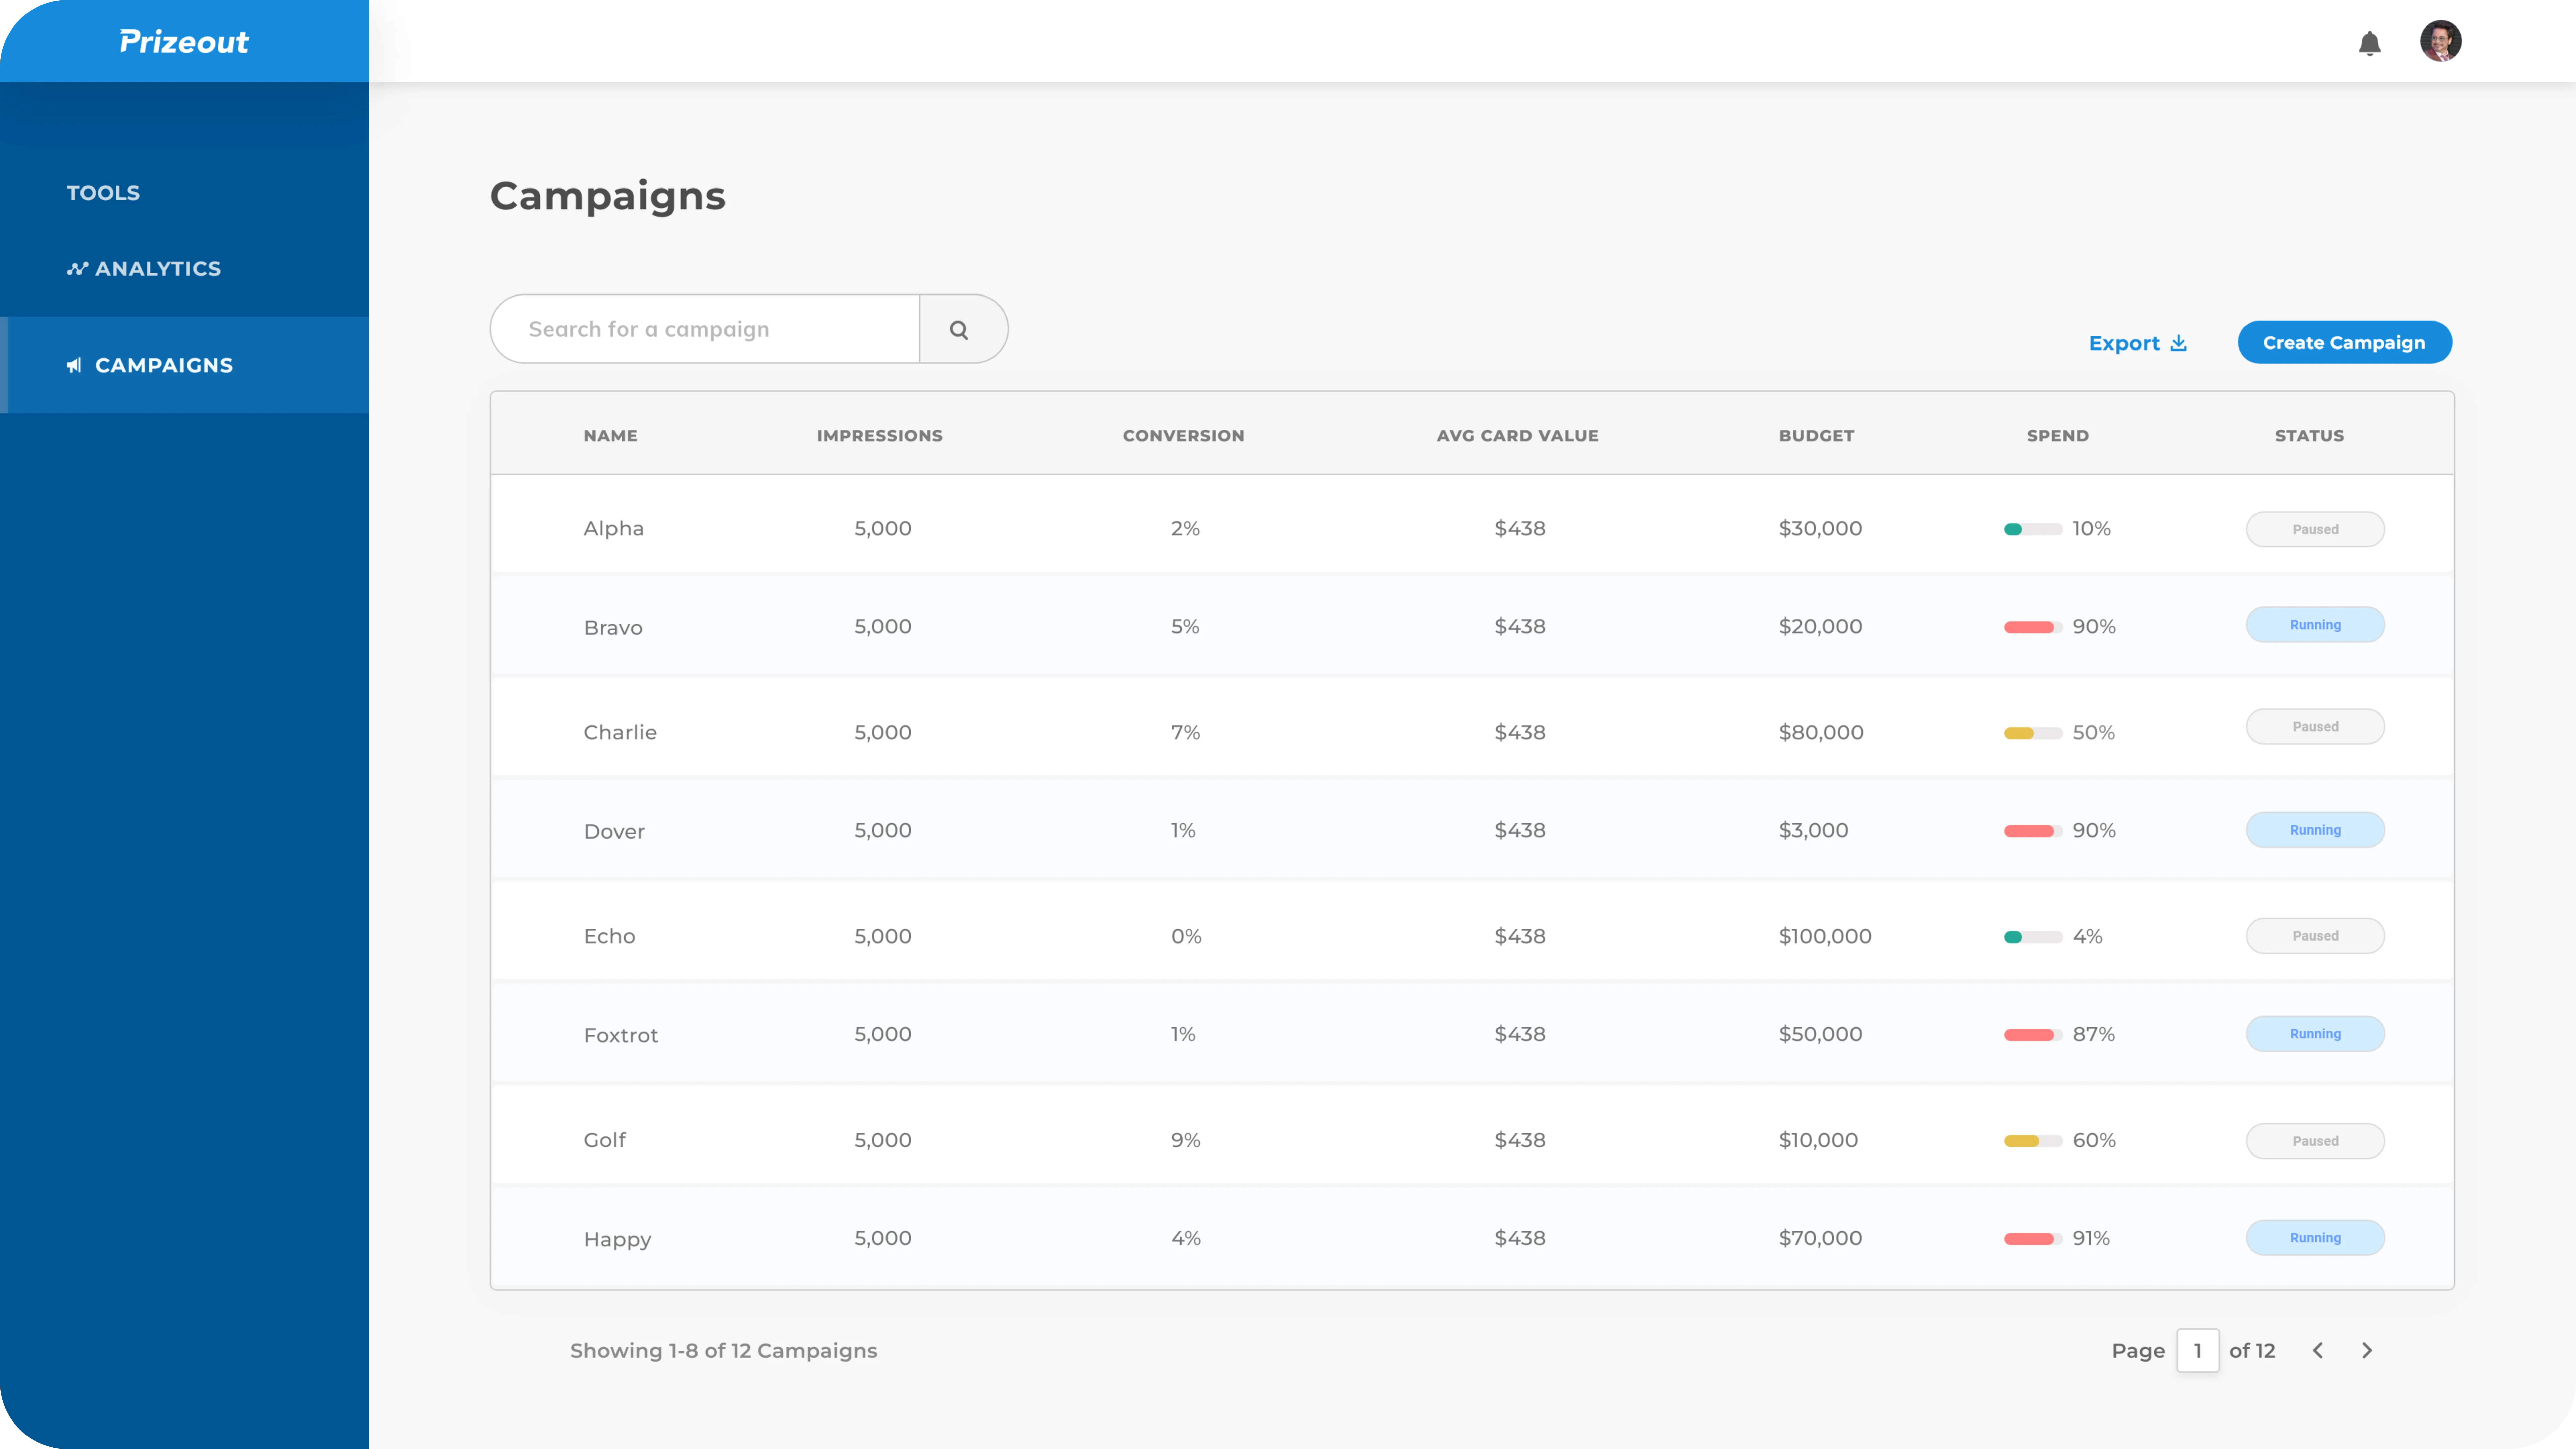Screen dimensions: 2576x1449
Task: Go to the next page arrow
Action: click(2367, 1351)
